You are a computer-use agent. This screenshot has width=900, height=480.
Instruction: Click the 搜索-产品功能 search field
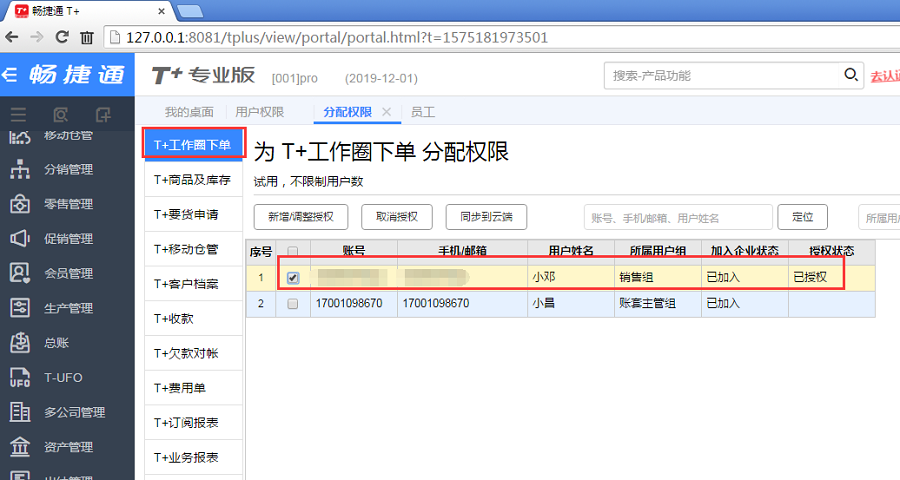721,75
